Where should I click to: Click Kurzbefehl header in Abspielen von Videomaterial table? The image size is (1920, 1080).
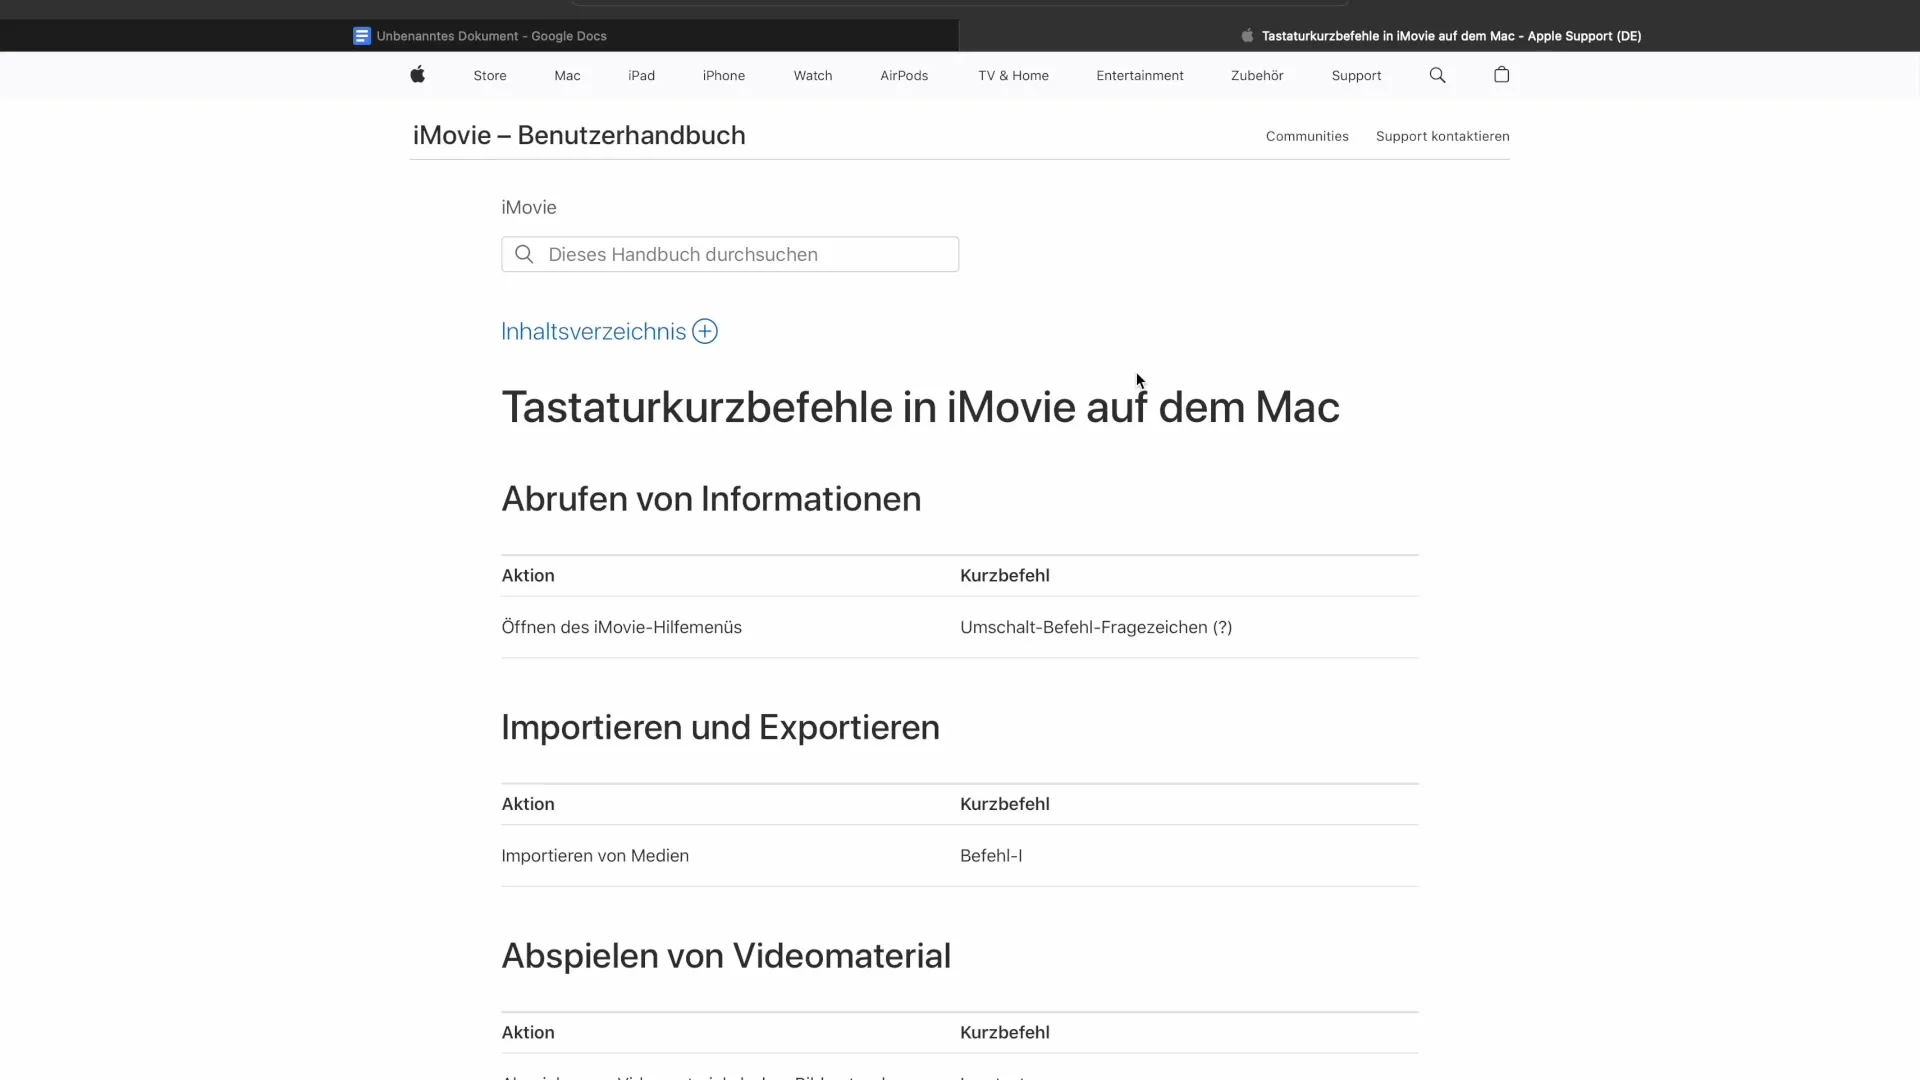(x=1005, y=1032)
